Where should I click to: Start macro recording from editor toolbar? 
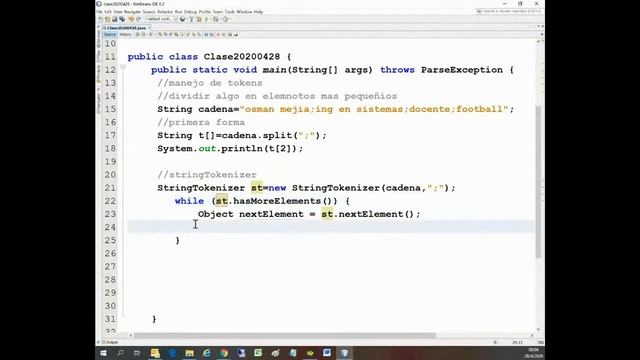tap(218, 35)
